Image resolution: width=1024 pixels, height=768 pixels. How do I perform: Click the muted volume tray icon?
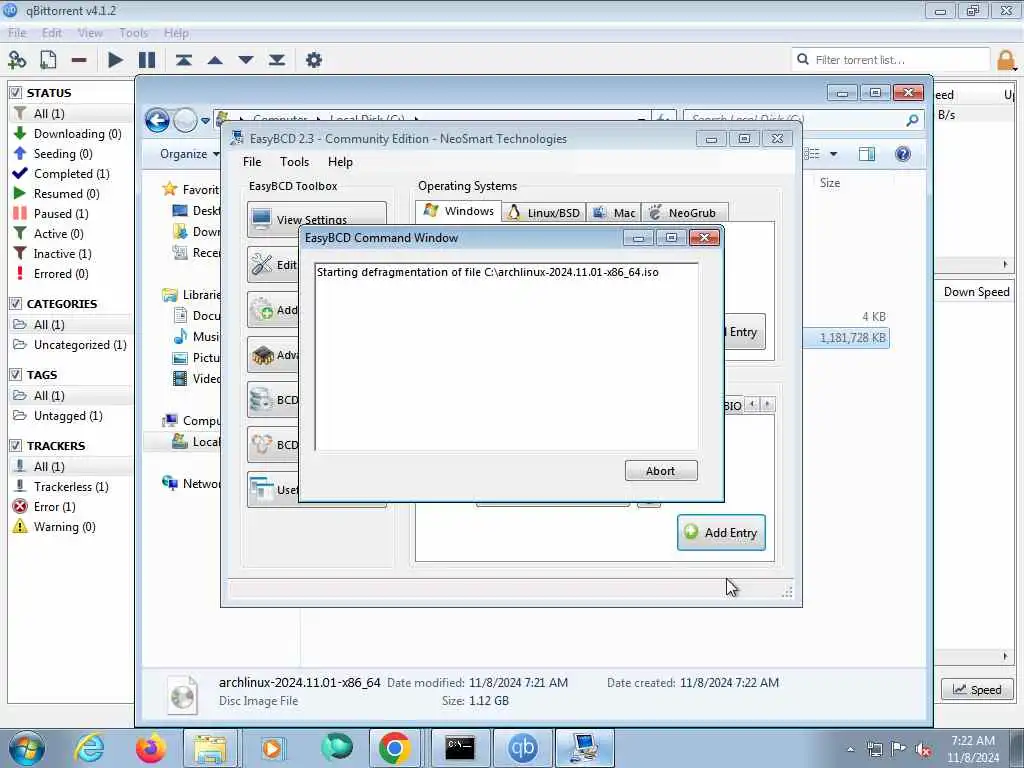coord(923,749)
